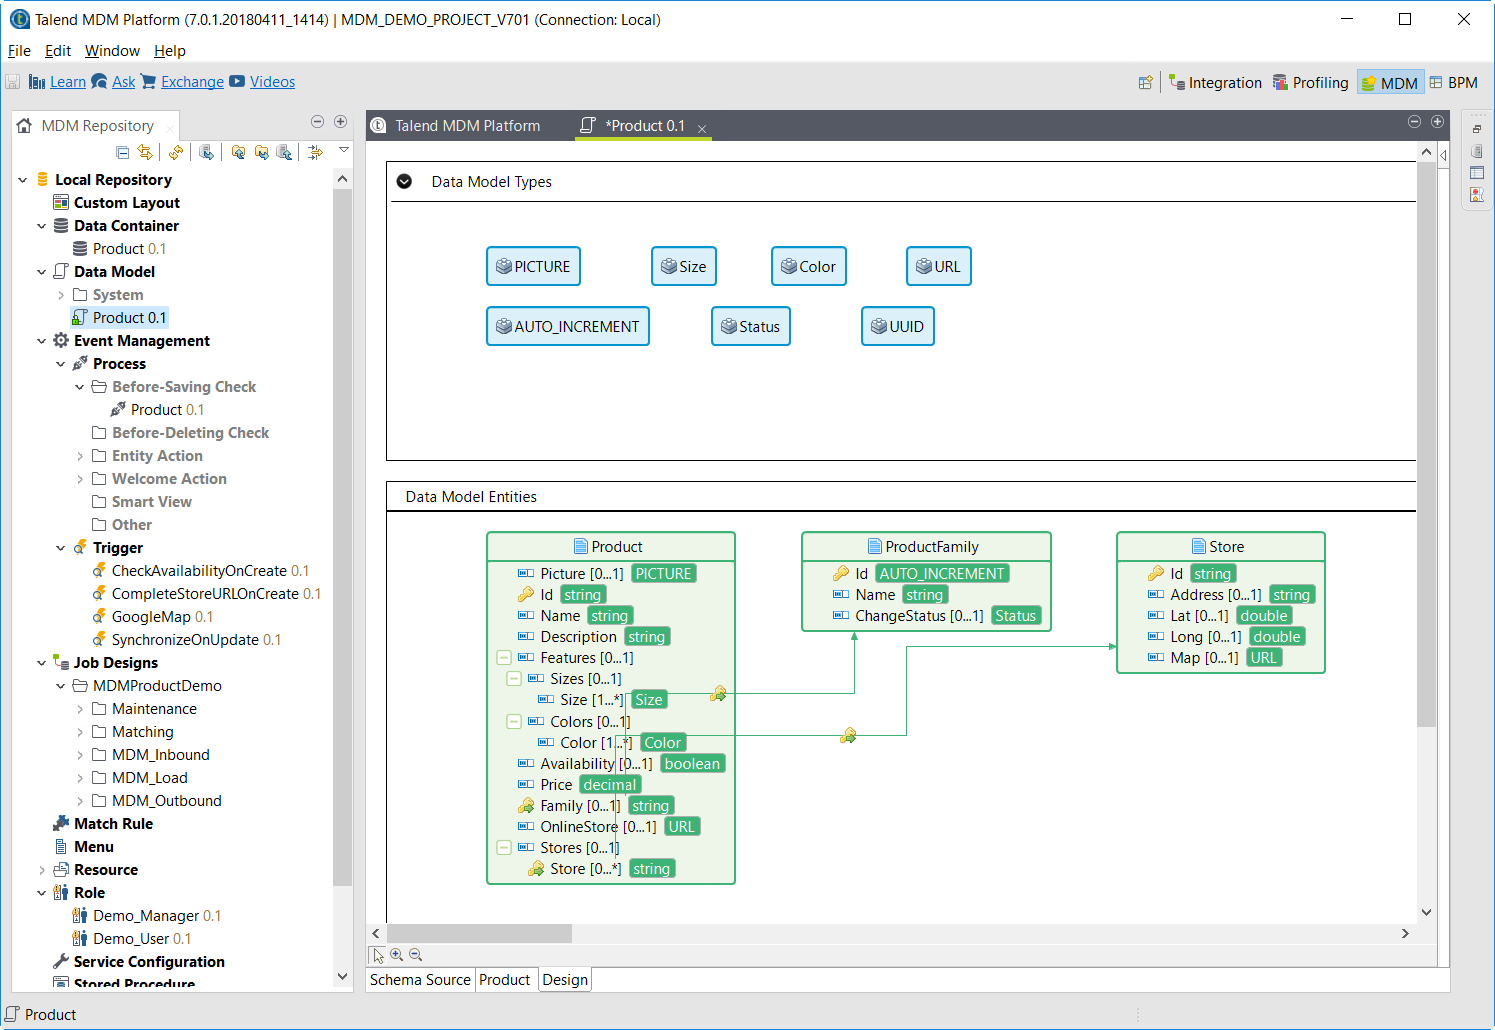Click the restore icon in right side strip
This screenshot has width=1495, height=1030.
(1477, 129)
